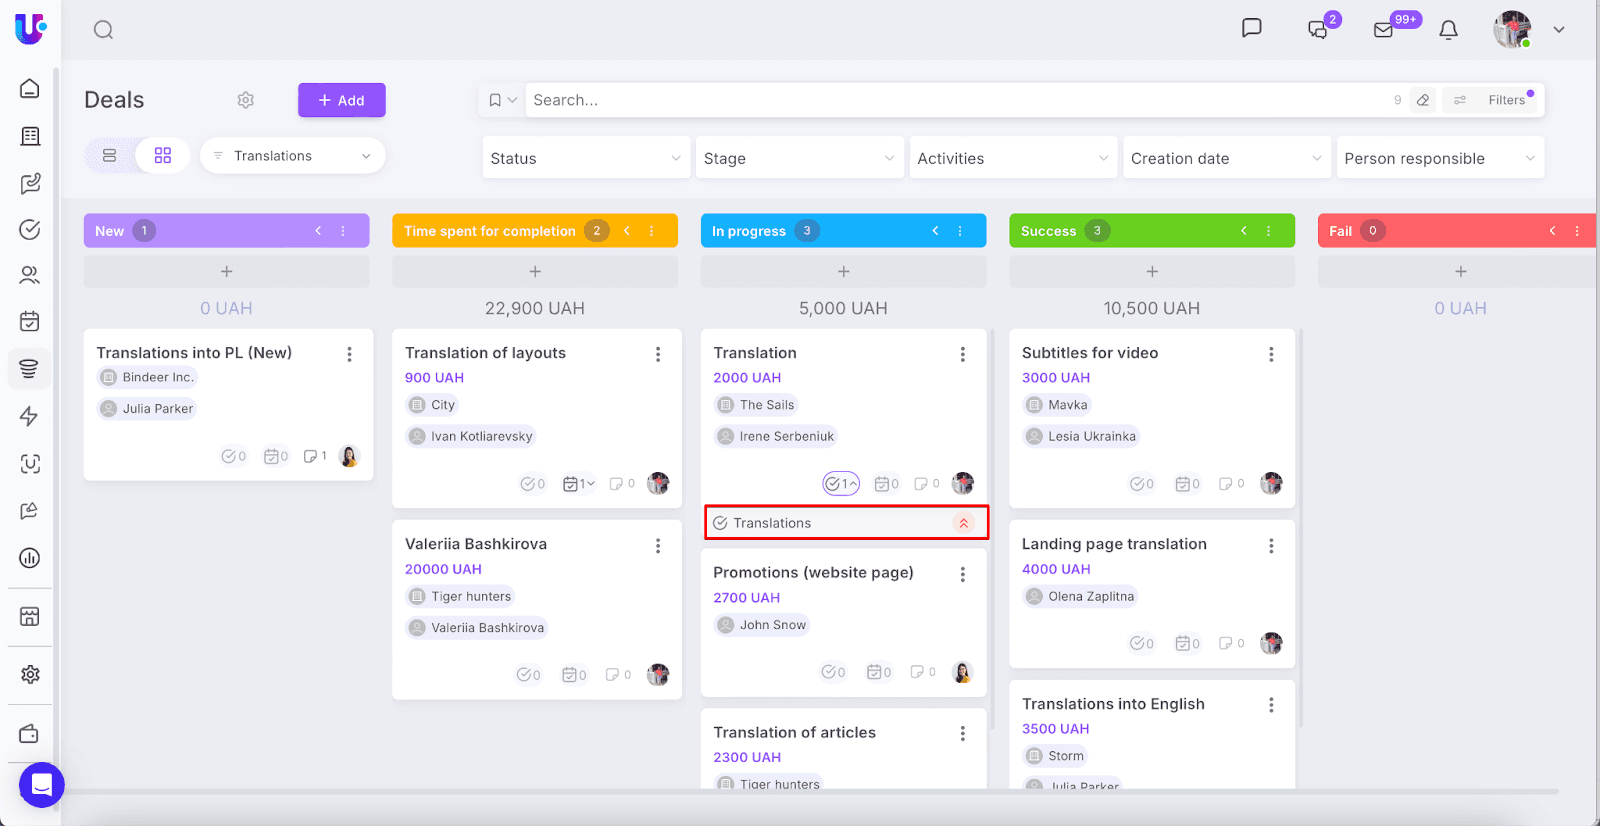The image size is (1600, 826).
Task: Click the home icon in sidebar
Action: pyautogui.click(x=30, y=88)
